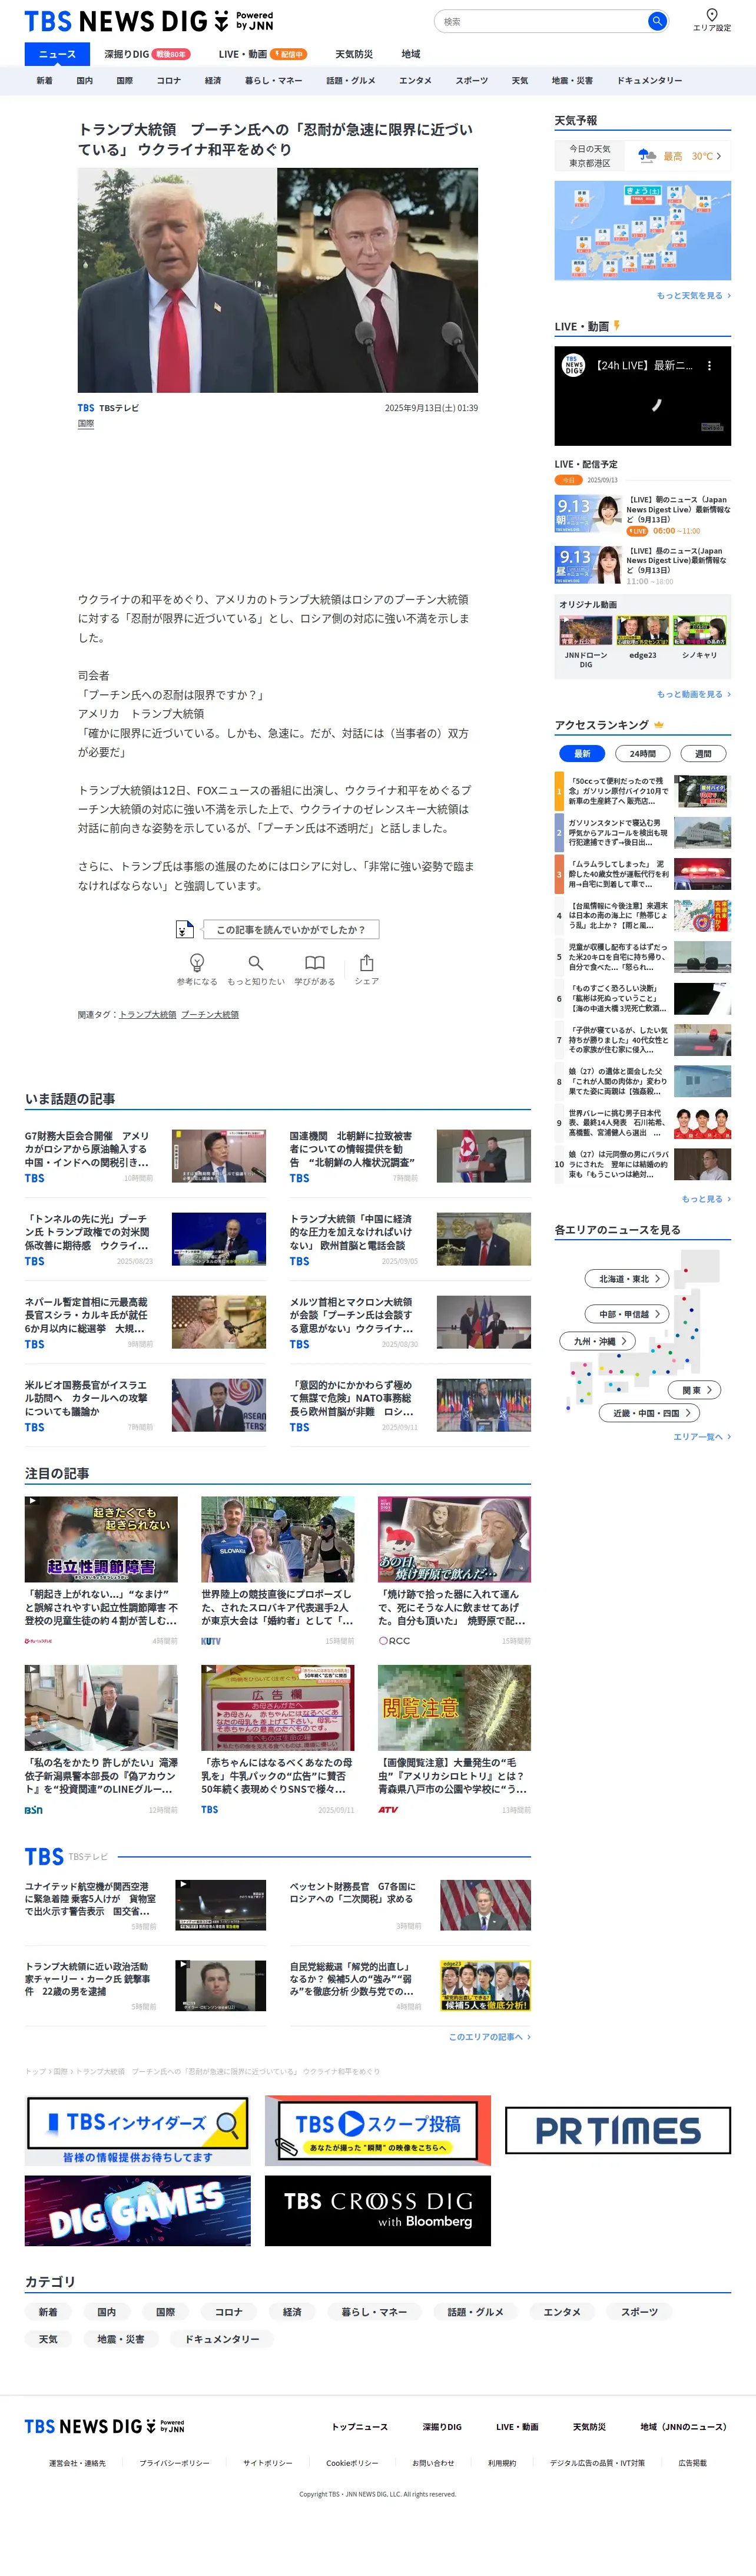The width and height of the screenshot is (756, 2576).
Task: Open the 地域 main tab
Action: pyautogui.click(x=411, y=54)
